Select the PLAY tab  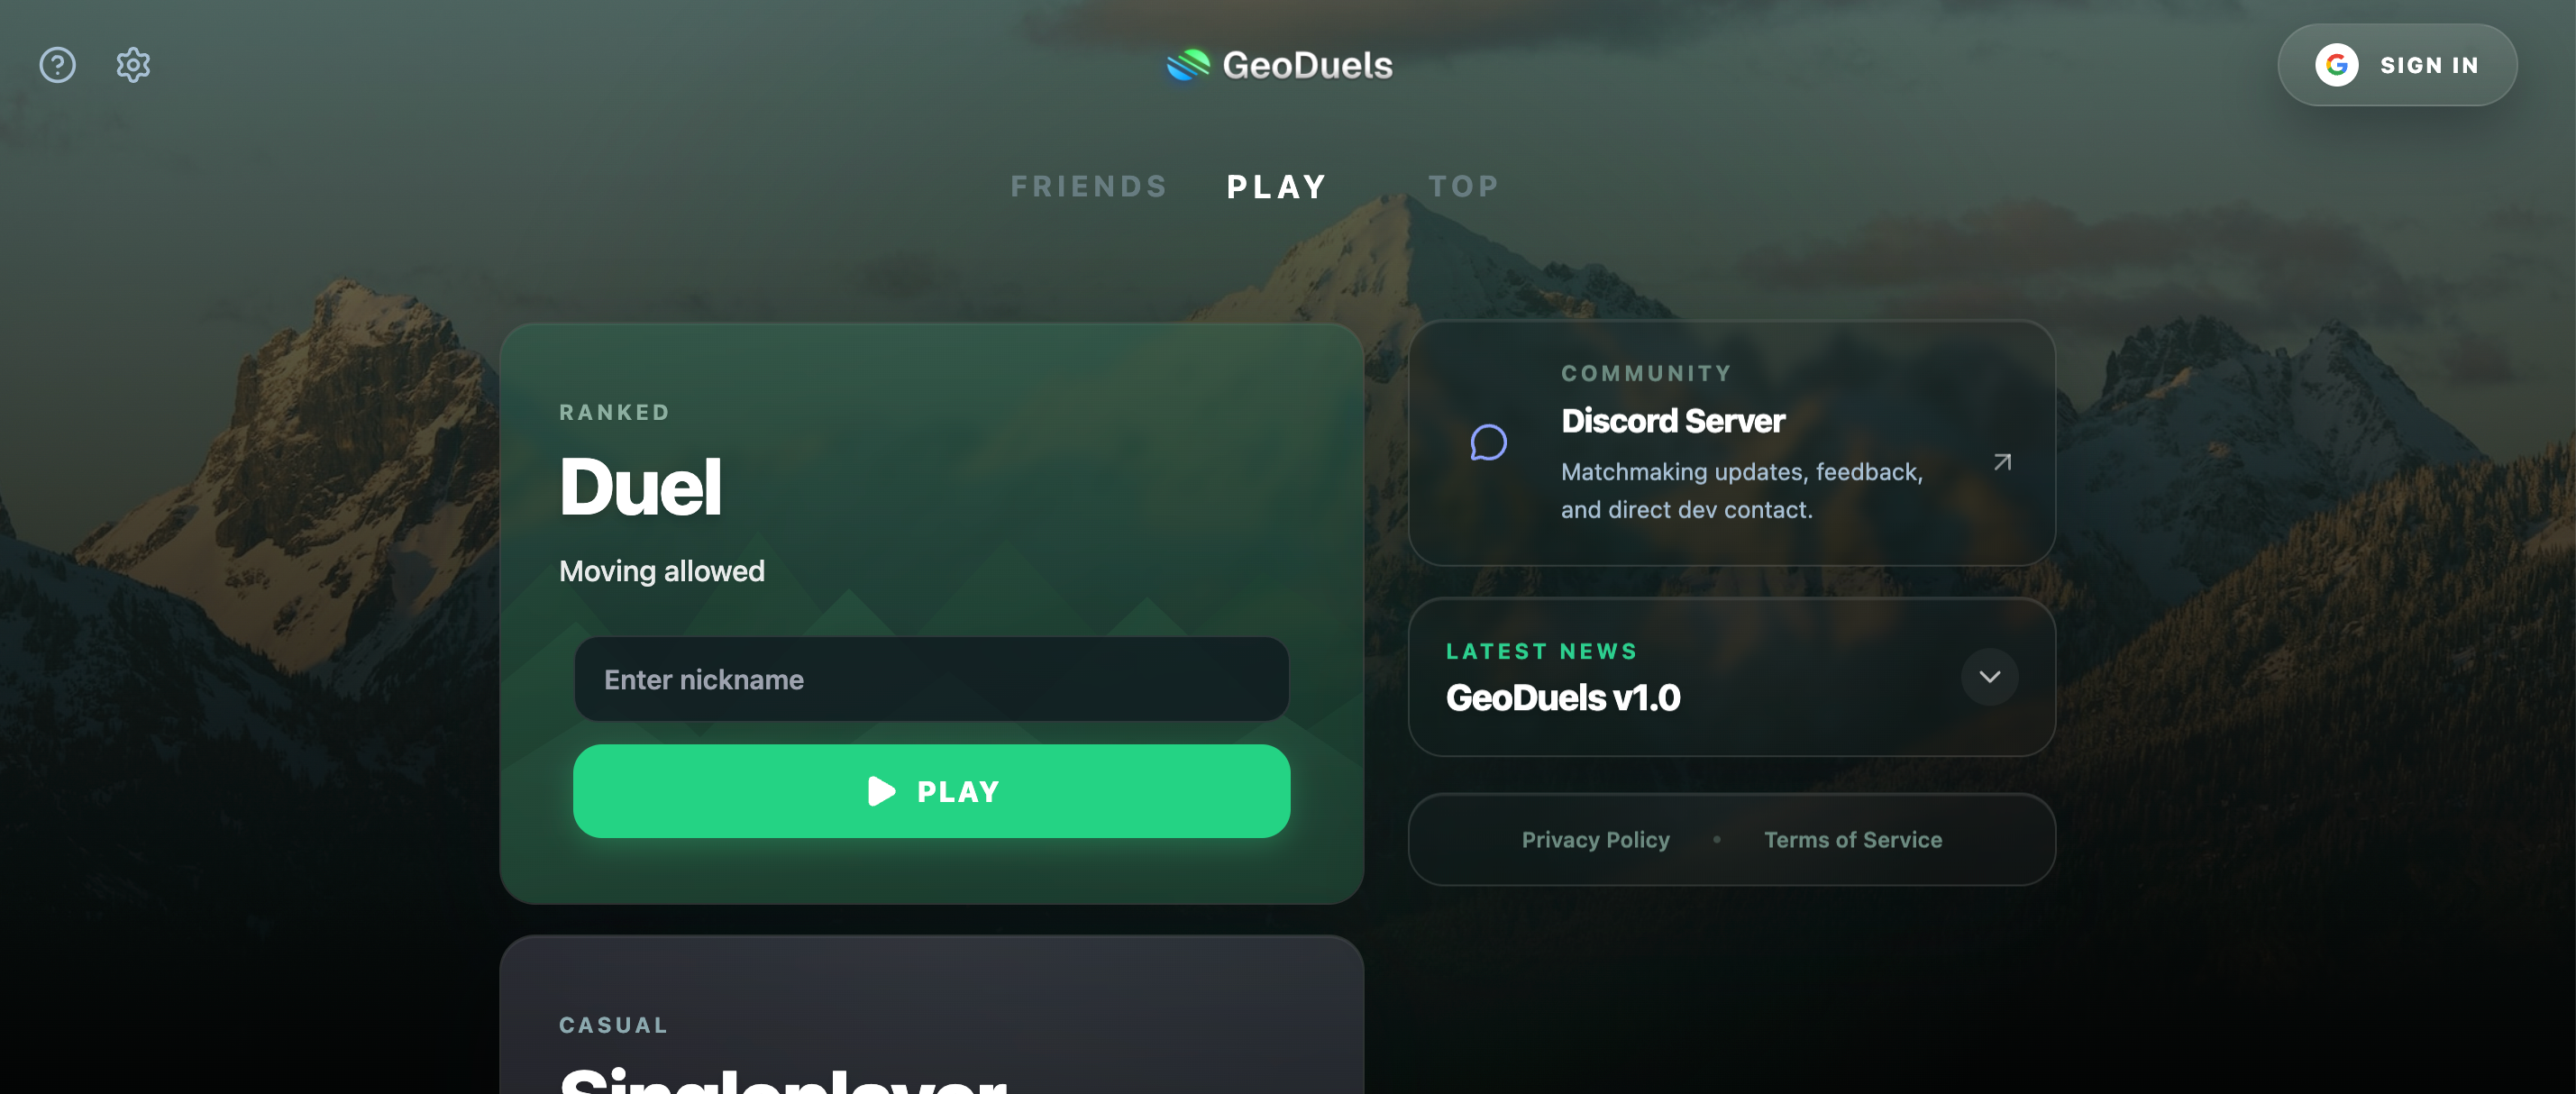(x=1277, y=186)
